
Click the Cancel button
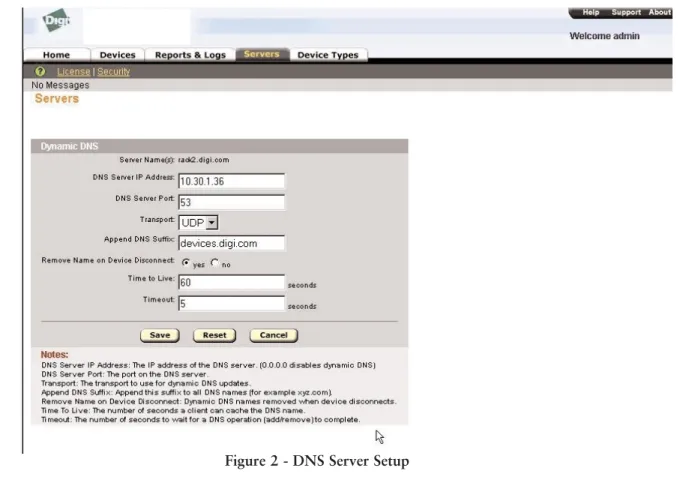coord(274,335)
